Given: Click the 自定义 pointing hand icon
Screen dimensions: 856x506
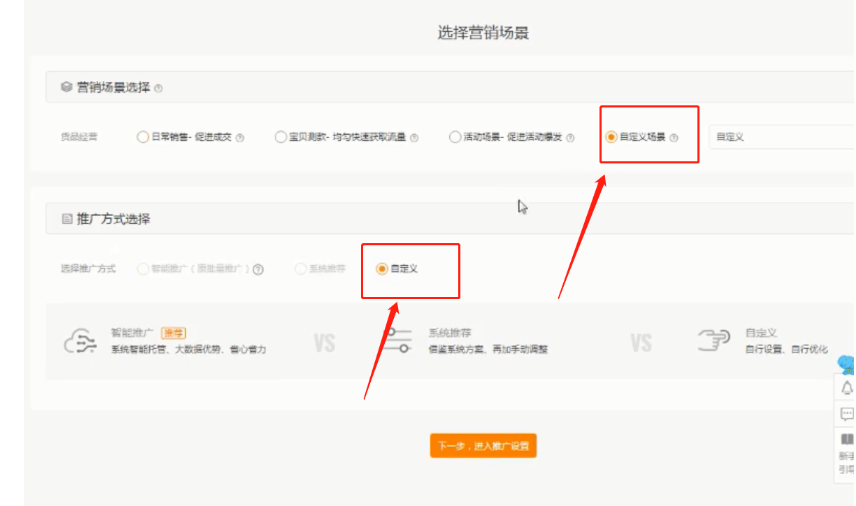Looking at the screenshot, I should [714, 340].
